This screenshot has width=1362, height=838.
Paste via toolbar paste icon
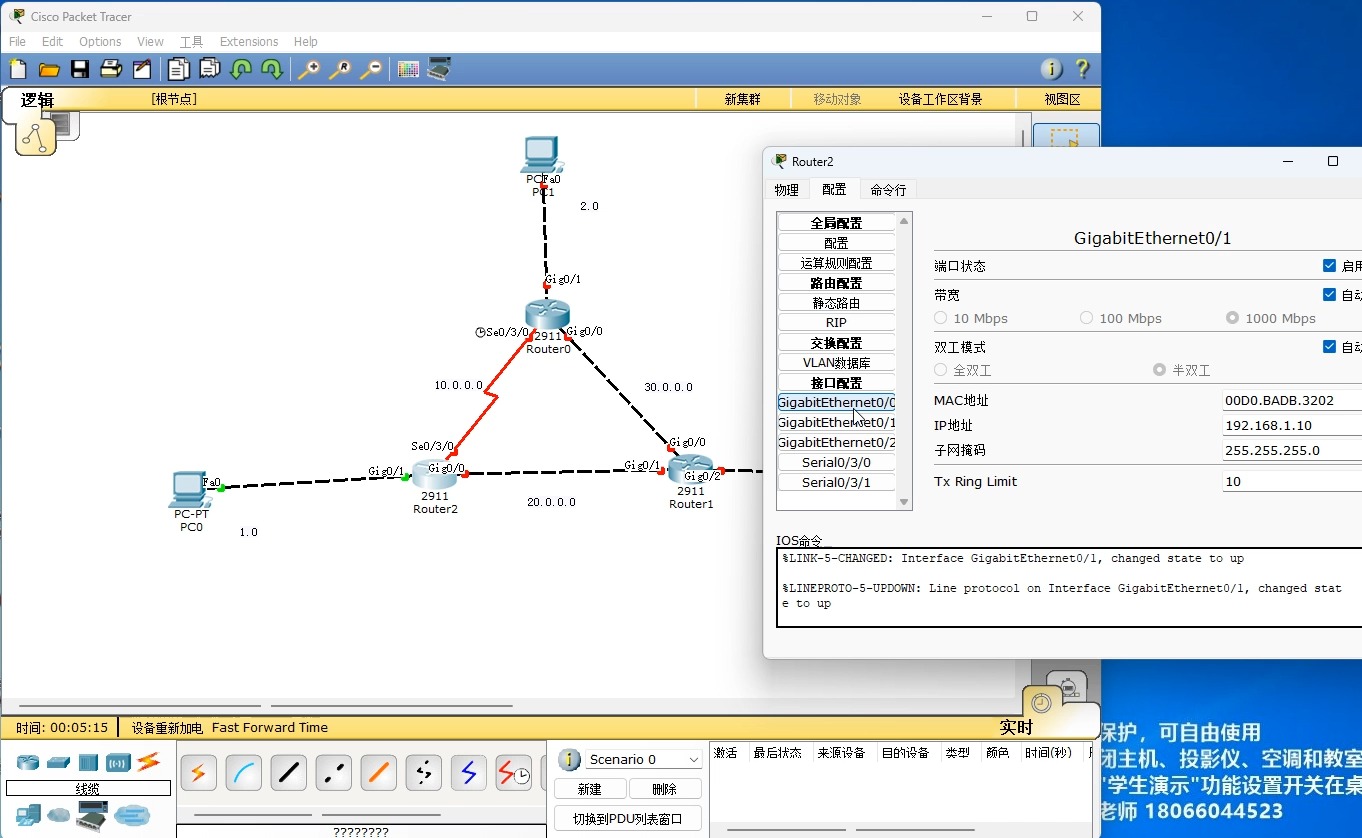(x=210, y=69)
